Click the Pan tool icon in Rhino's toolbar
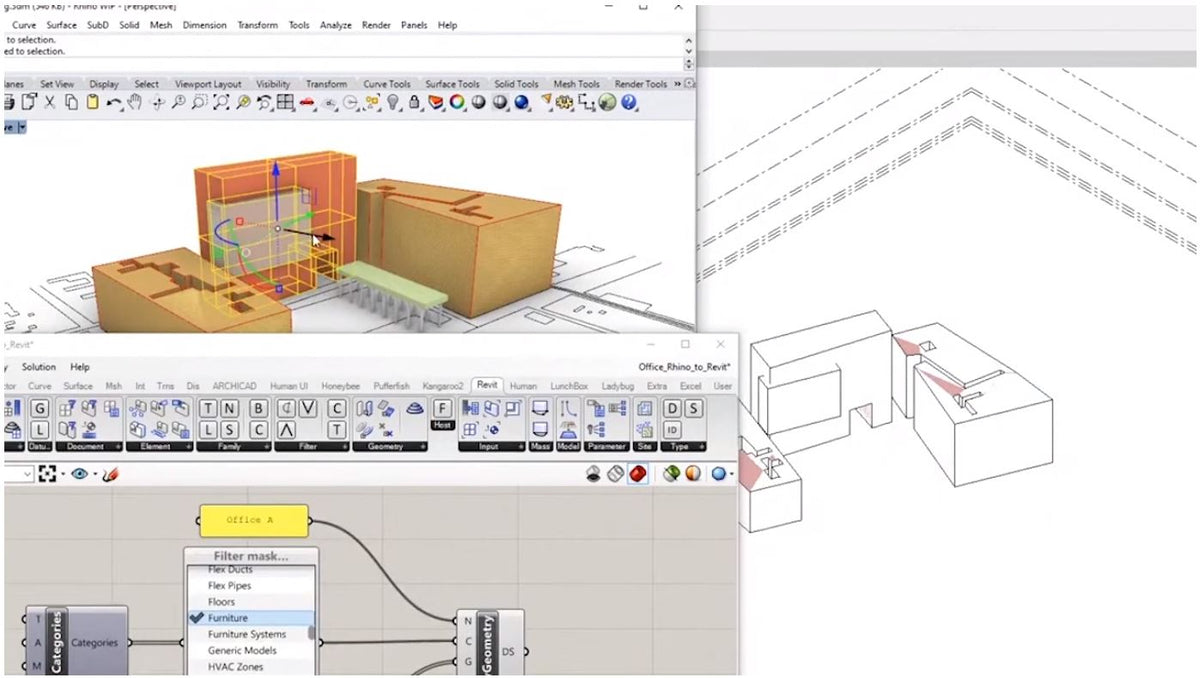The height and width of the screenshot is (678, 1200). [x=134, y=103]
